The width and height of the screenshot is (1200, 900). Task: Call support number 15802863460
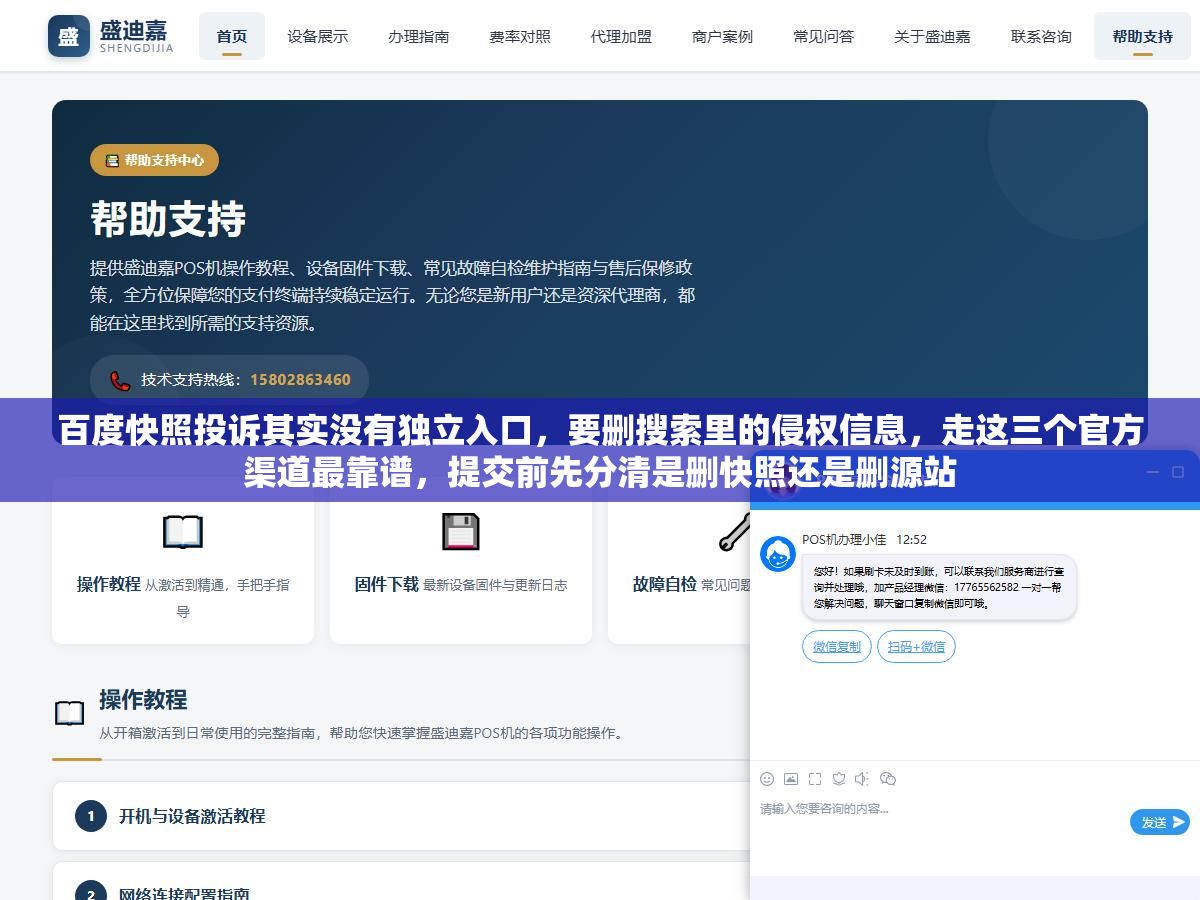[x=300, y=380]
